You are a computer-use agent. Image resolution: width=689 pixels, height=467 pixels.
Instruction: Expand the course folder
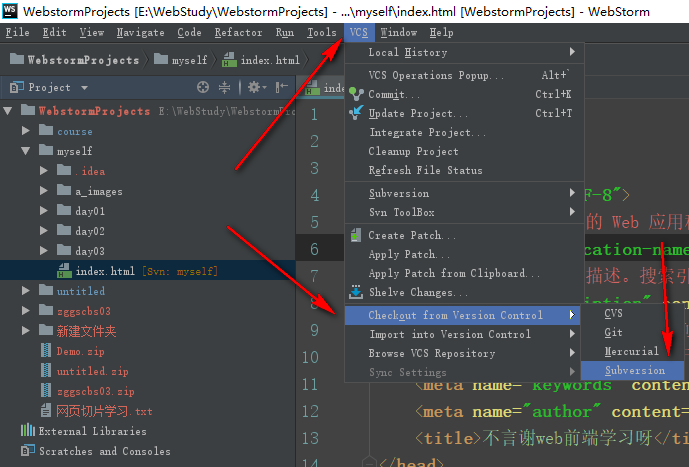(26, 130)
